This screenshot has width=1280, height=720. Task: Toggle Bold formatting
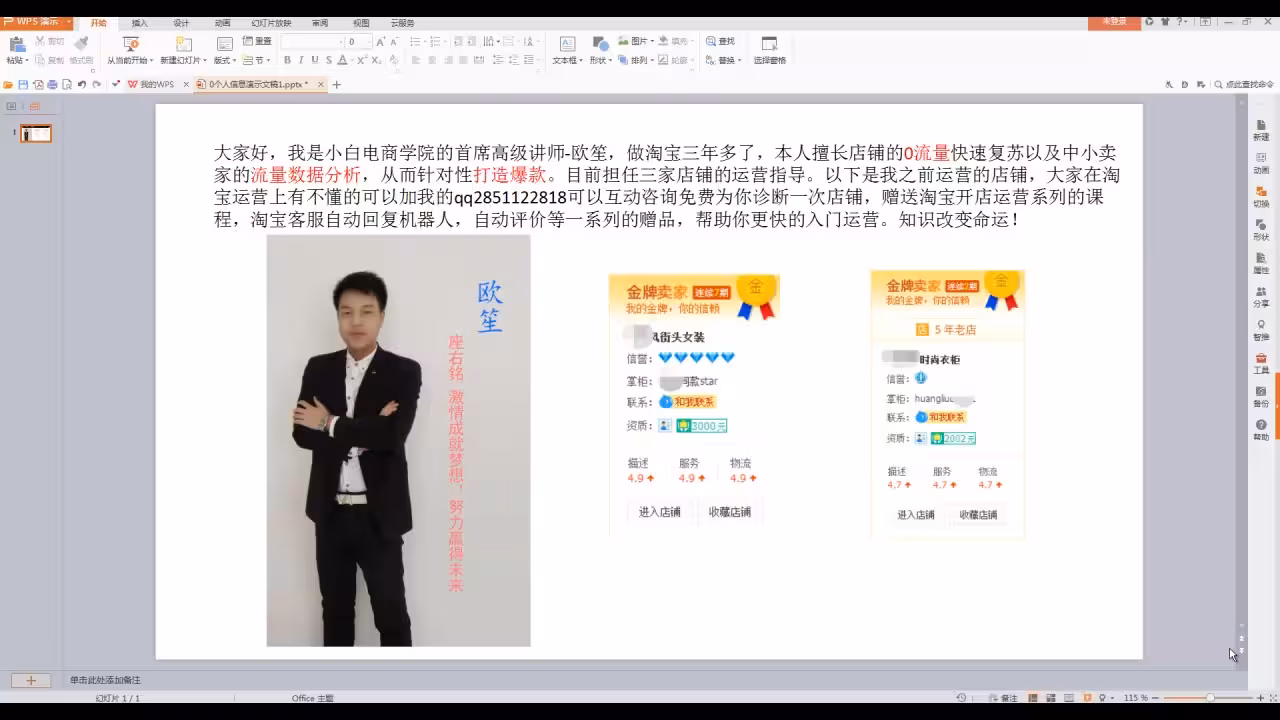pos(287,60)
